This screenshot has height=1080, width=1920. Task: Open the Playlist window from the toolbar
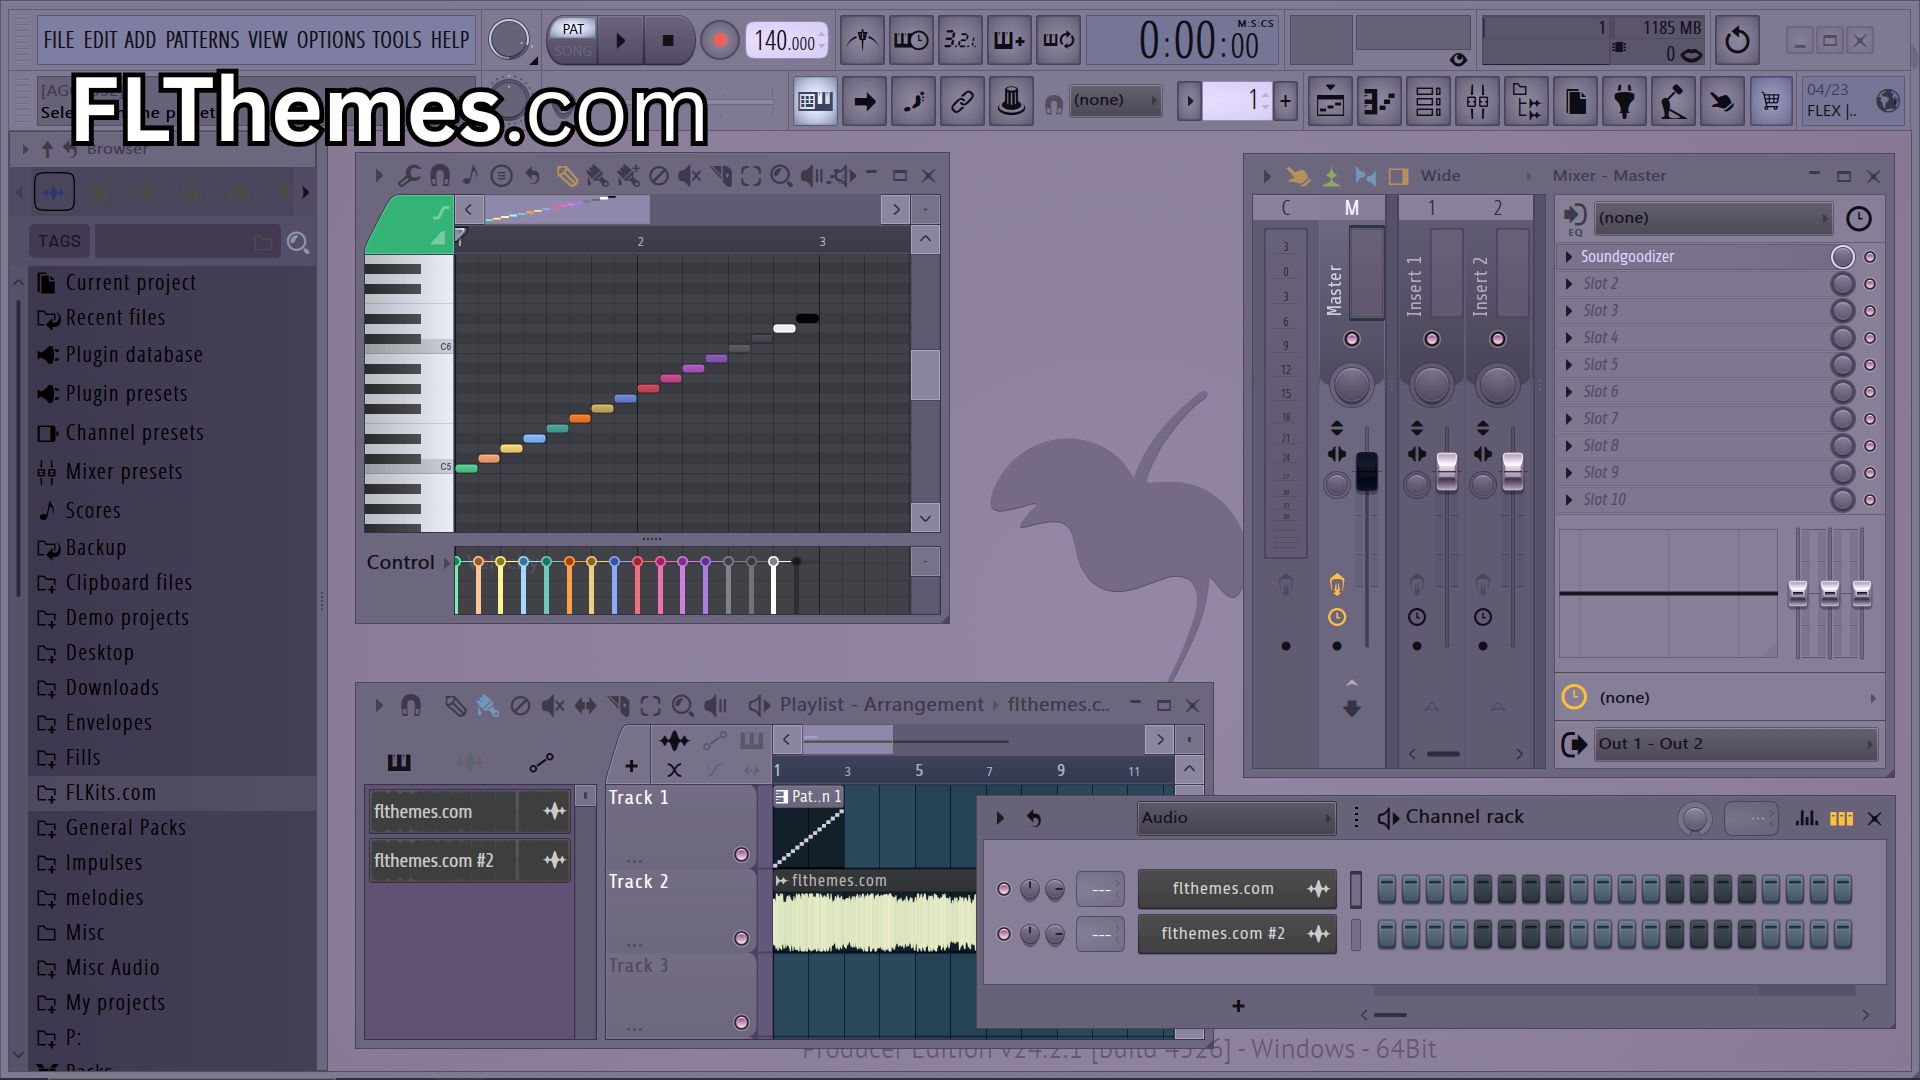click(1330, 101)
